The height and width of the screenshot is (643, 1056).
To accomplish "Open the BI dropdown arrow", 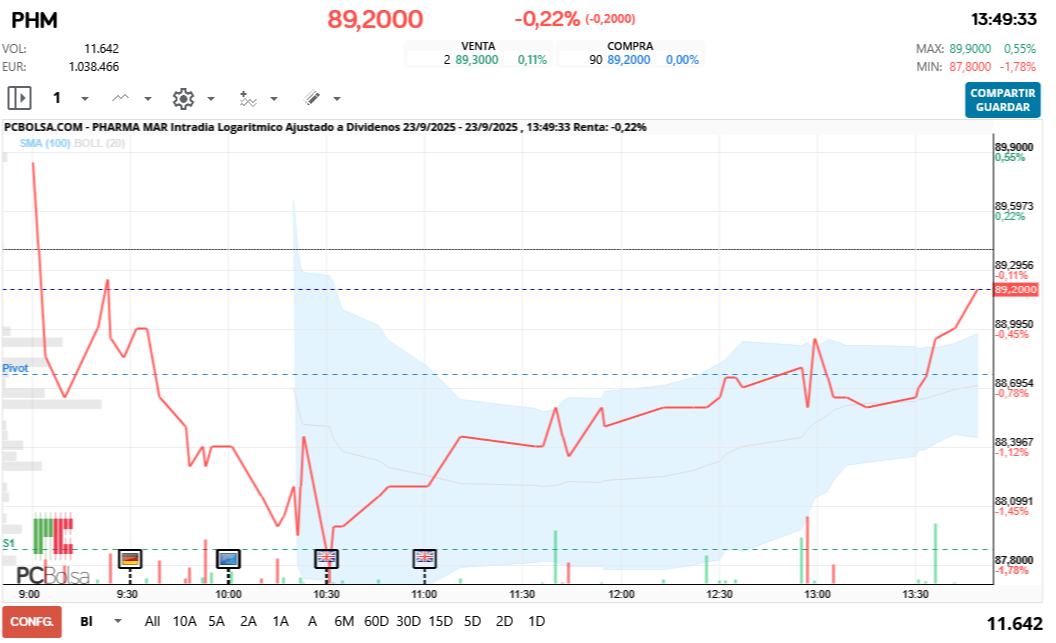I will tap(118, 621).
